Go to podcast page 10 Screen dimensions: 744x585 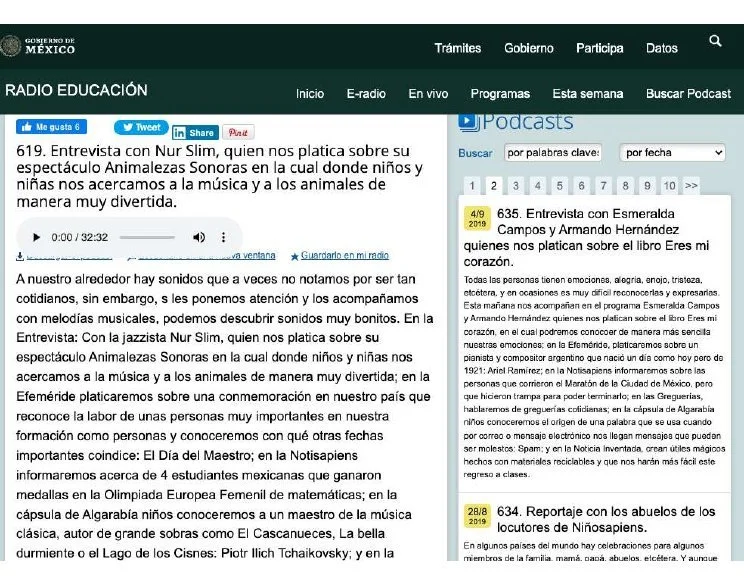(x=670, y=186)
